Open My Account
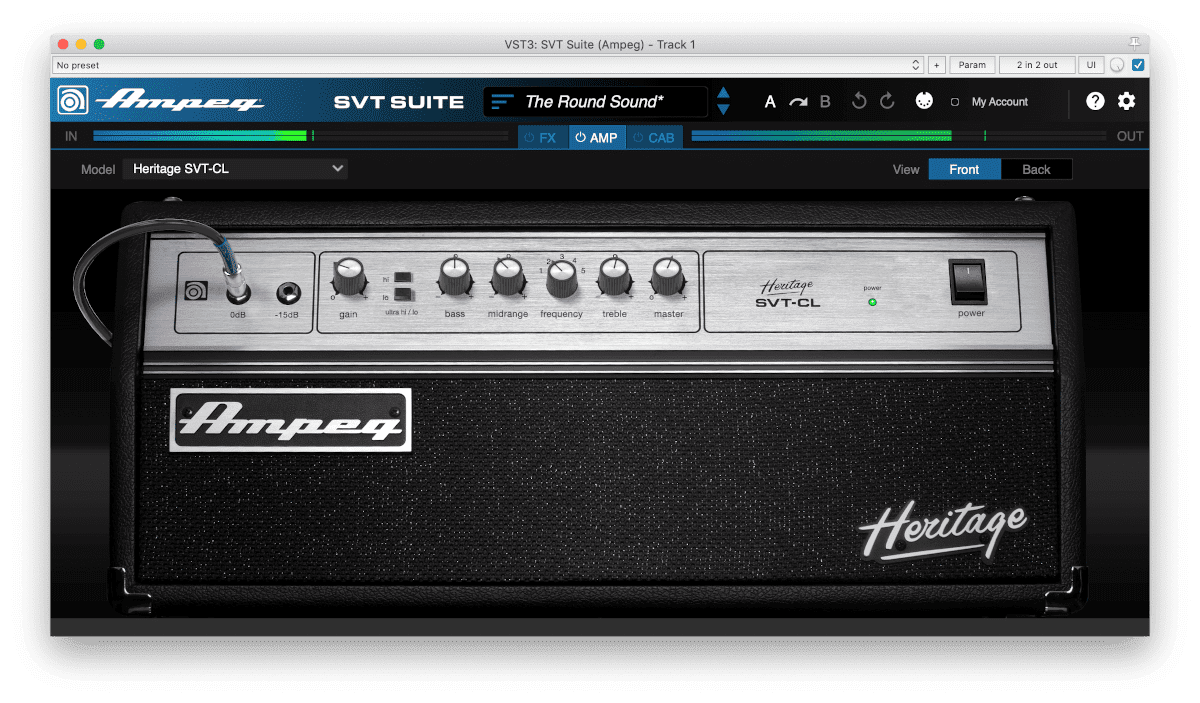The height and width of the screenshot is (703, 1200). coord(999,102)
